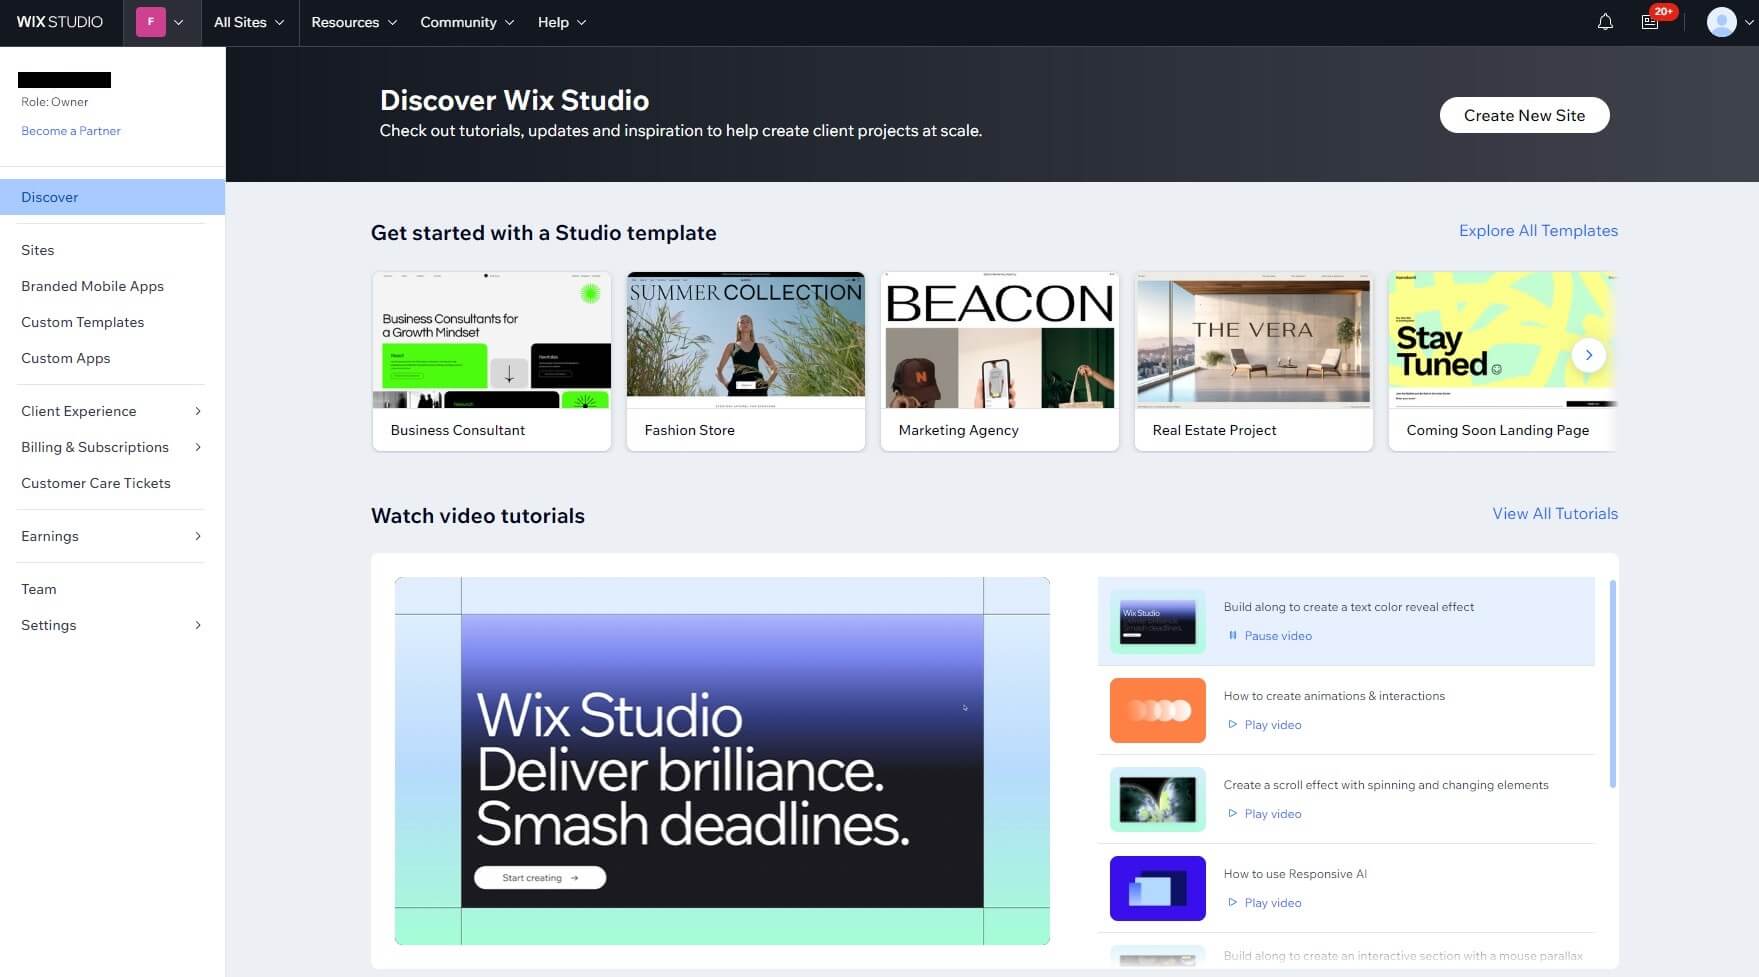This screenshot has height=977, width=1759.
Task: Click the Create New Site button
Action: 1524,115
